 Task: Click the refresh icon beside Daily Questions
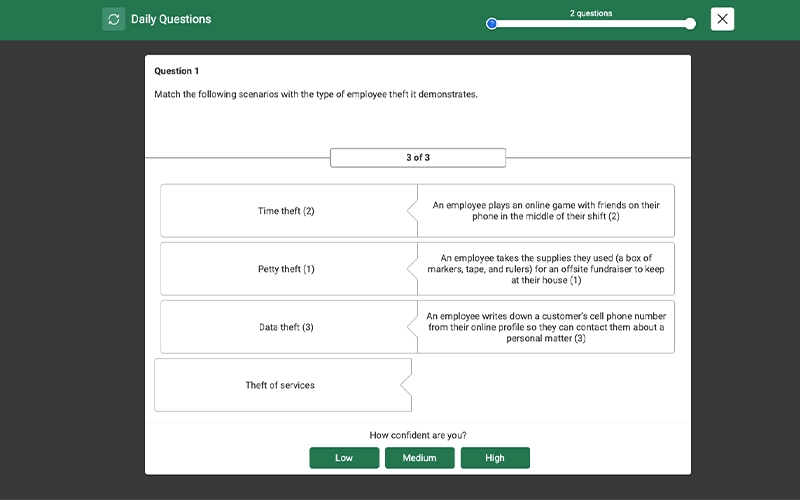coord(113,19)
